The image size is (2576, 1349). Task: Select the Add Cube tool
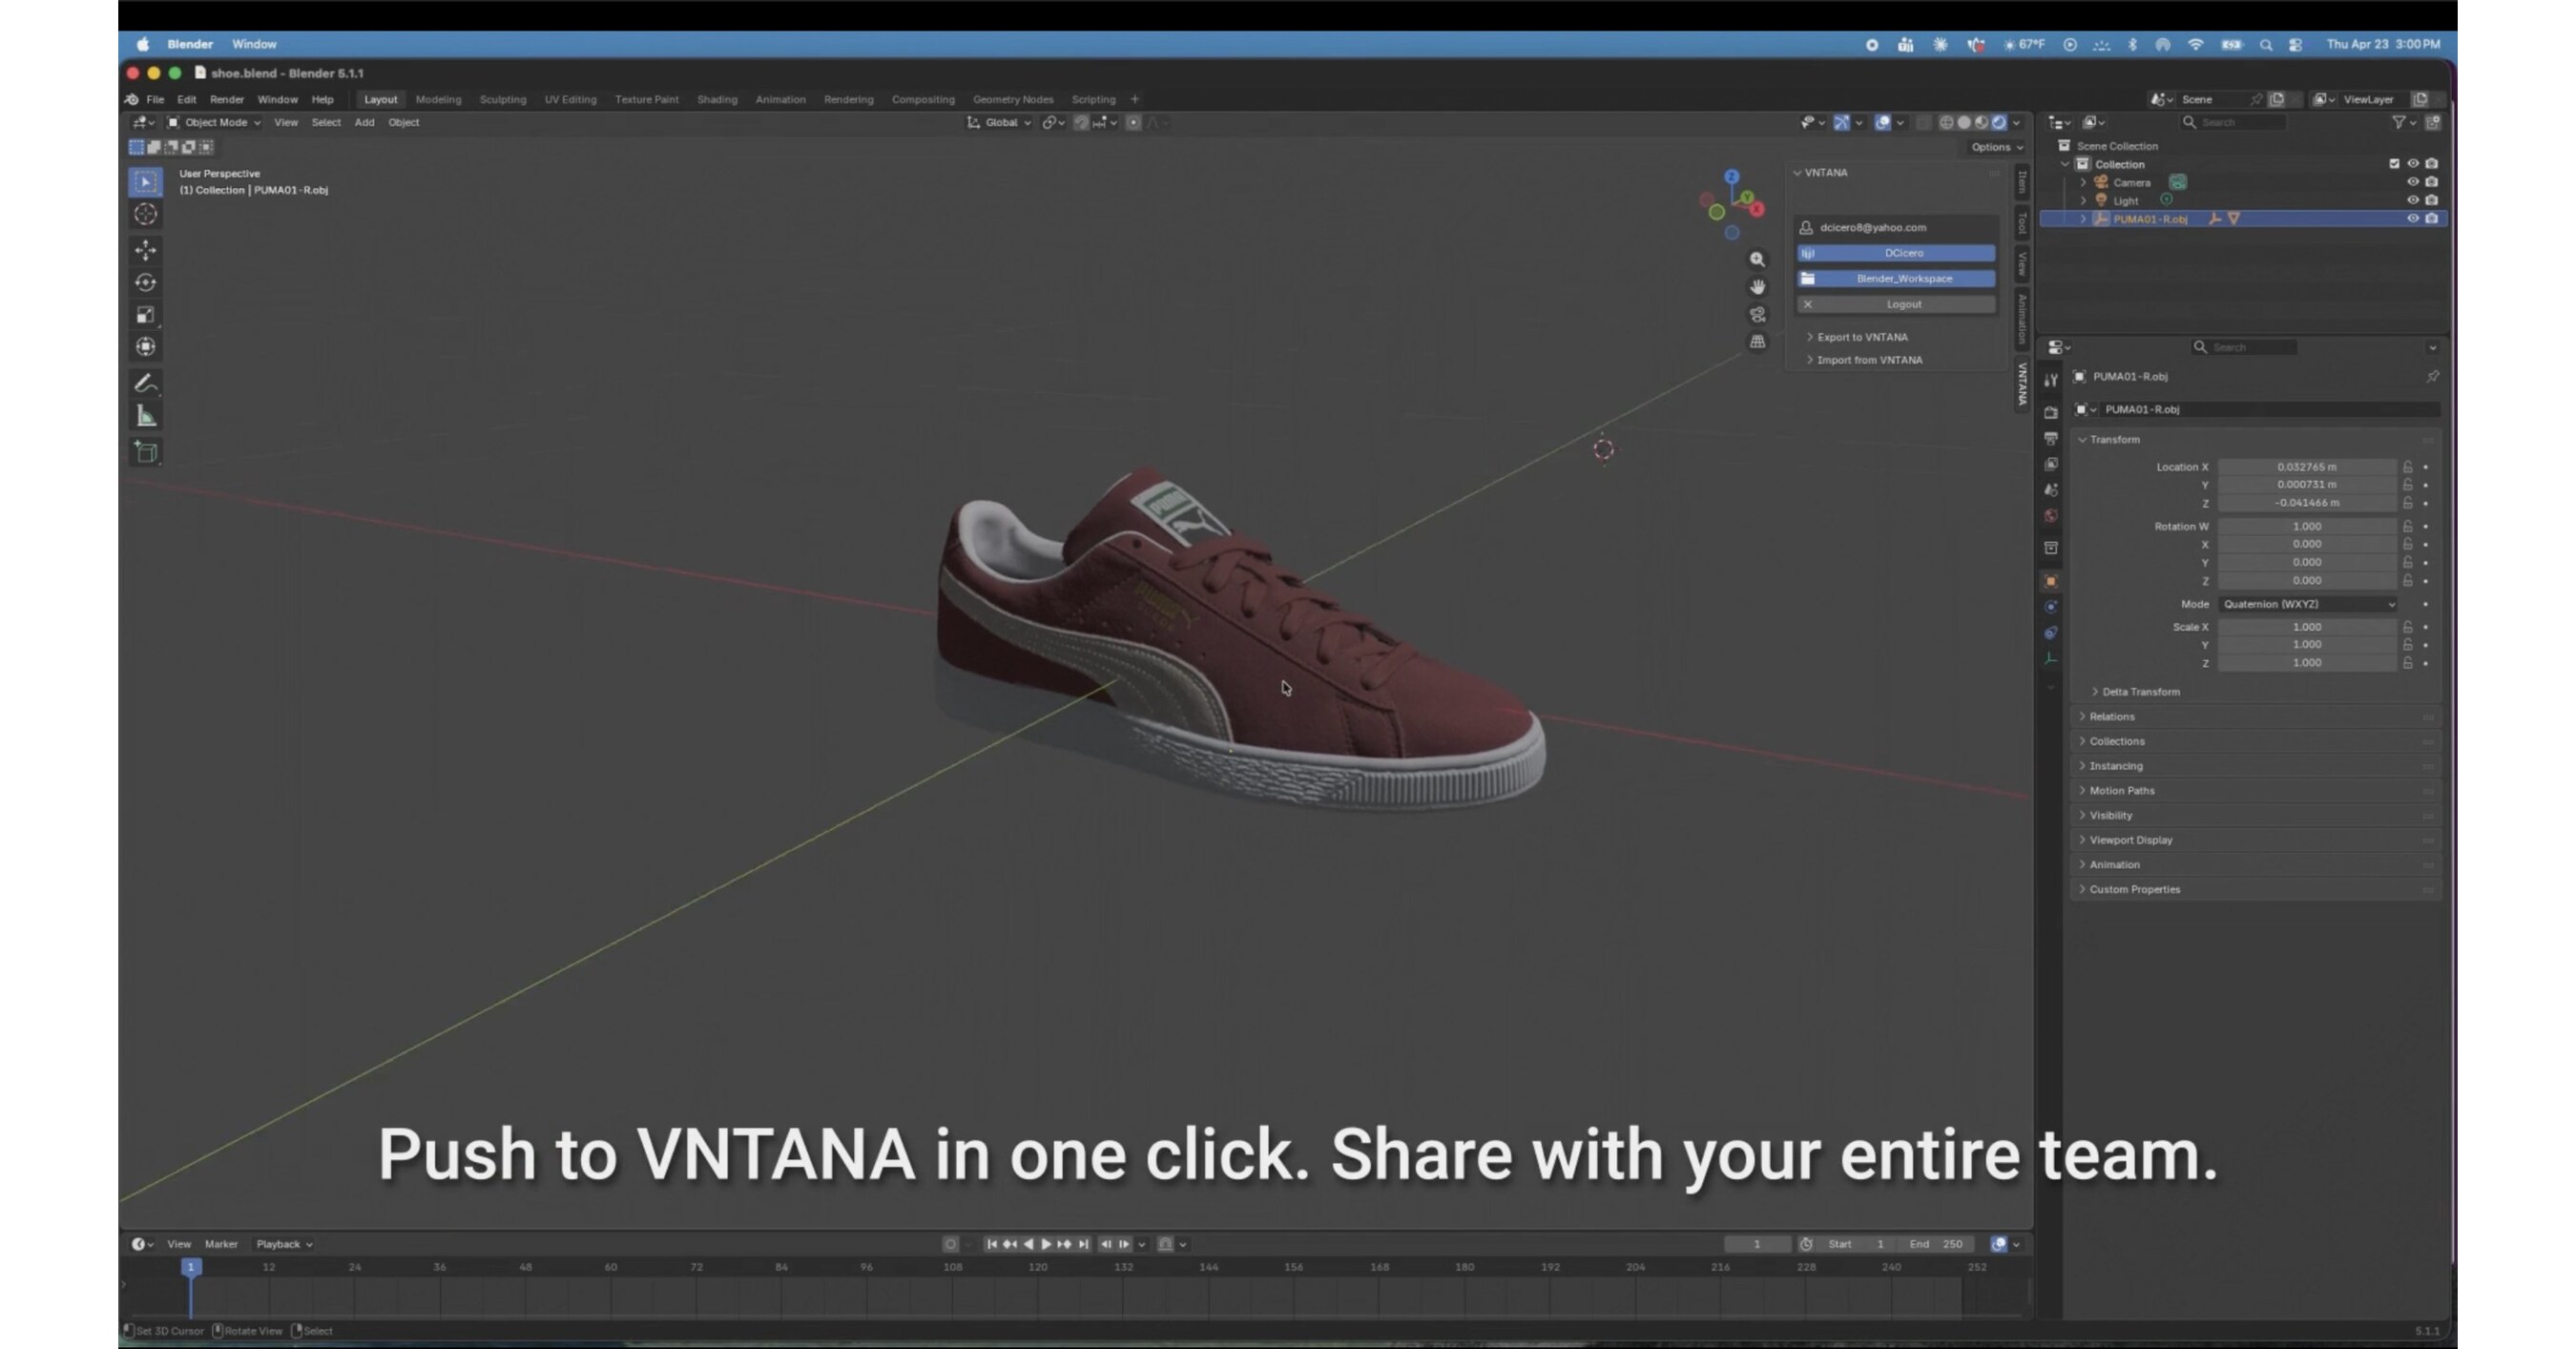(146, 452)
